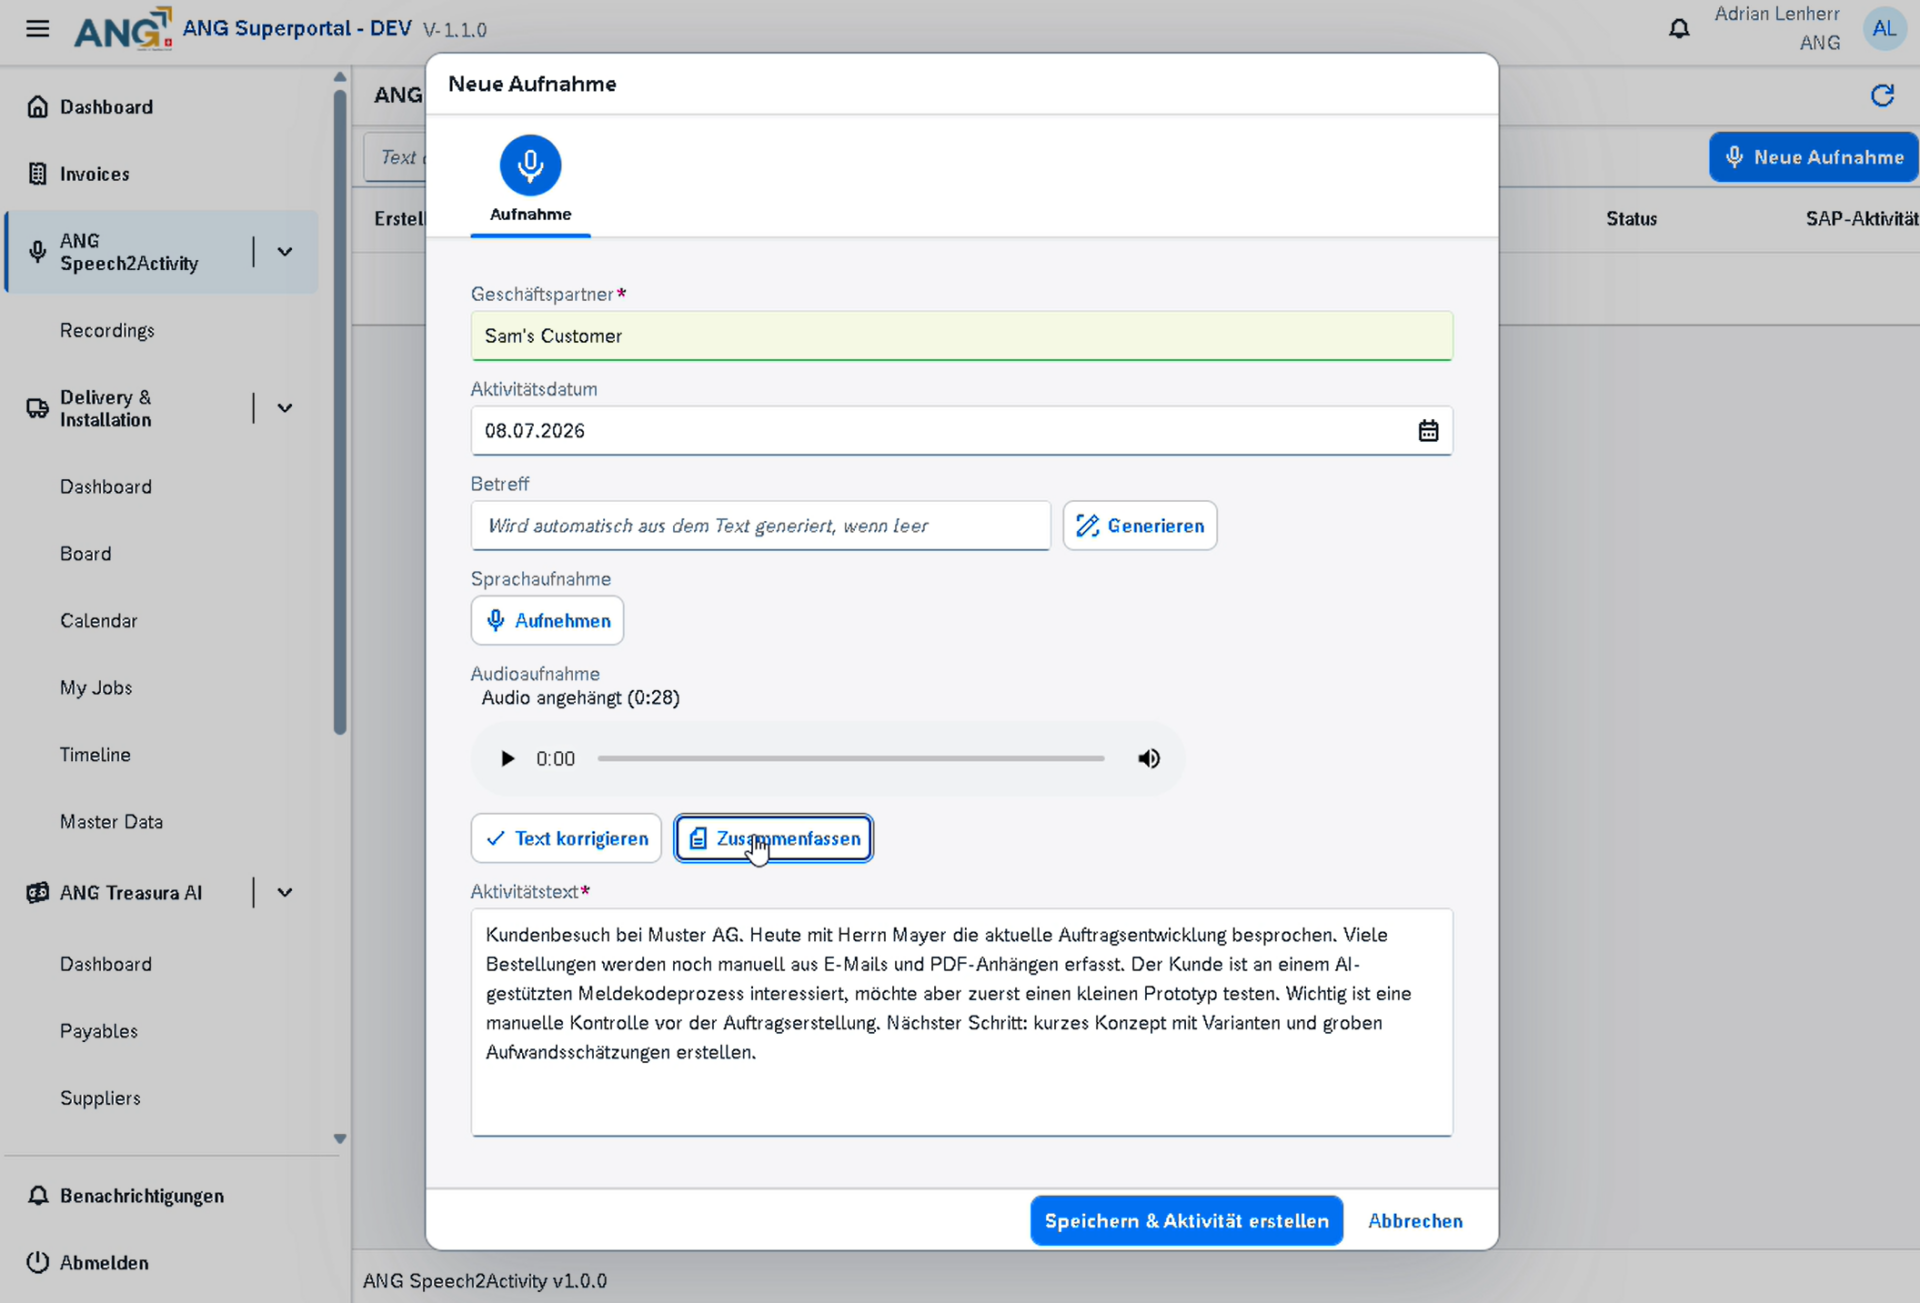
Task: Click the sidebar vertical scrollbar
Action: pos(340,412)
